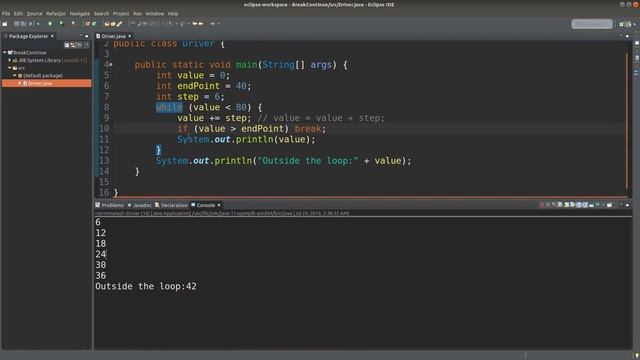
Task: Click the New file wizard toolbar icon
Action: pos(4,24)
